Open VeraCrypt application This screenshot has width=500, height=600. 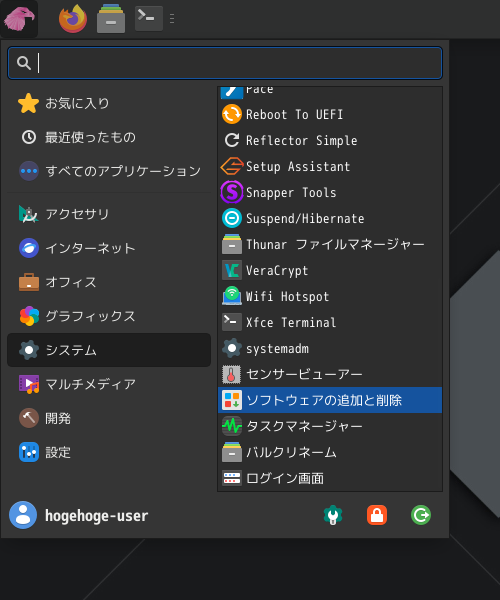point(330,271)
